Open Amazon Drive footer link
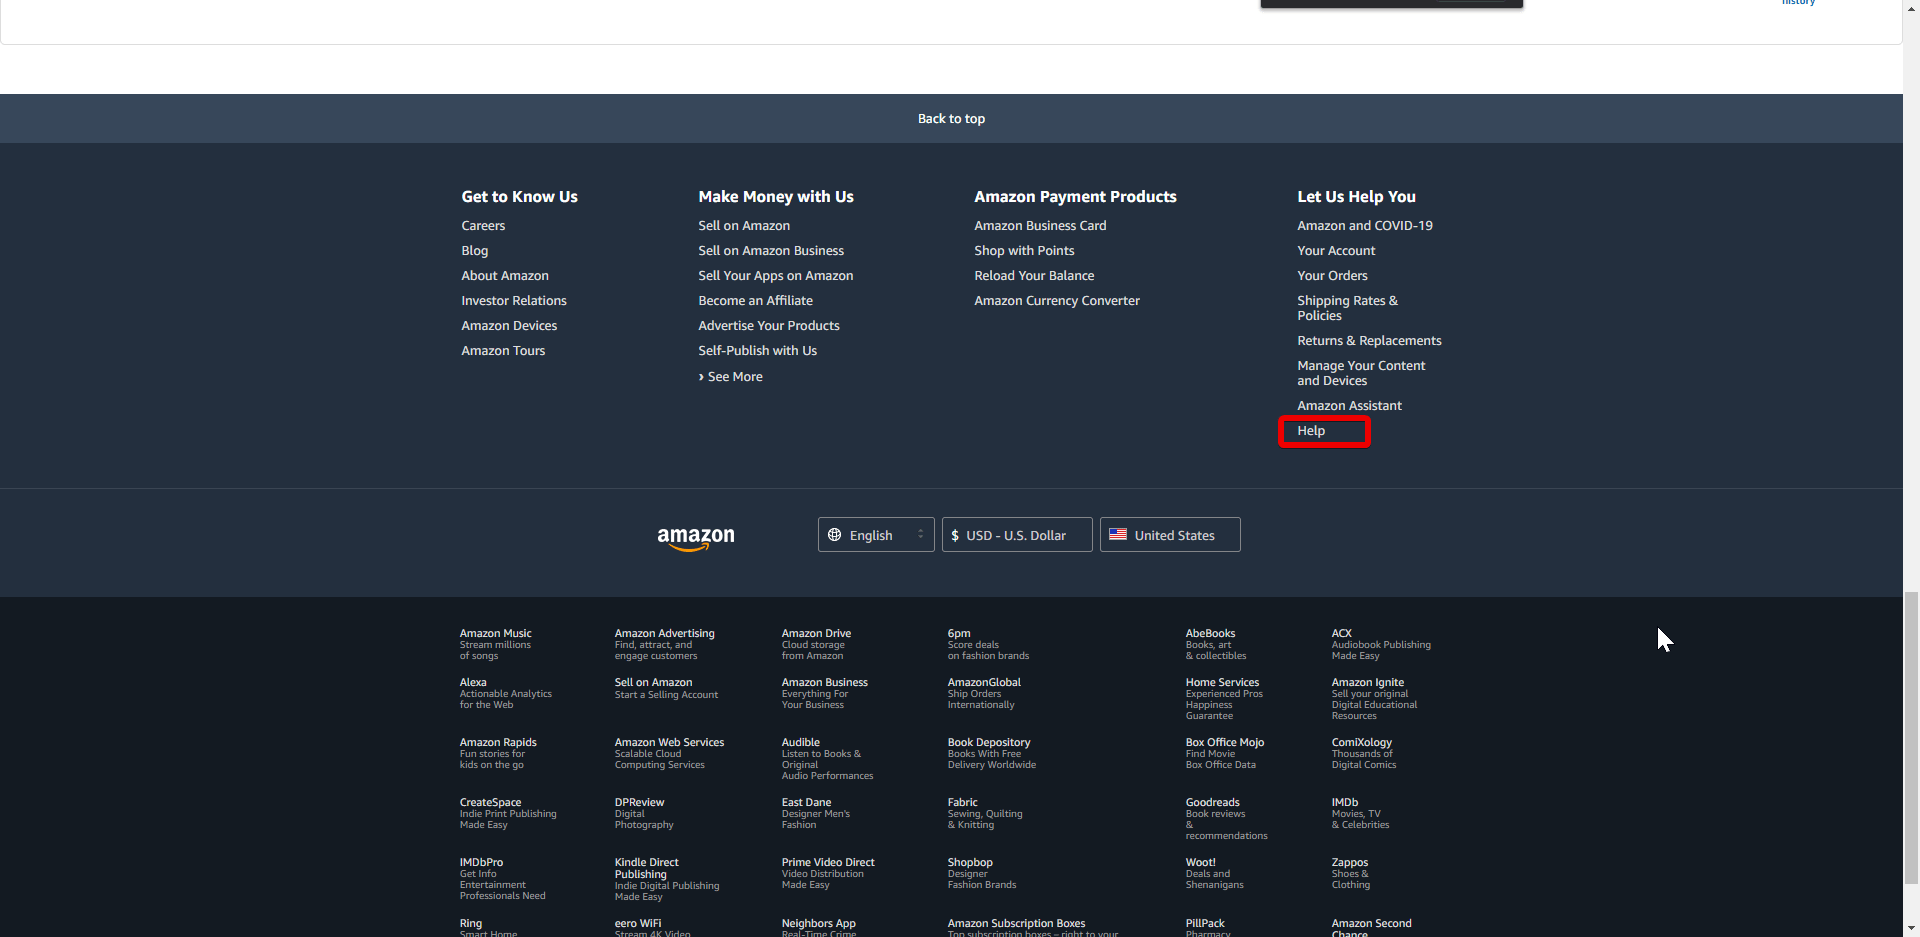 coord(816,644)
